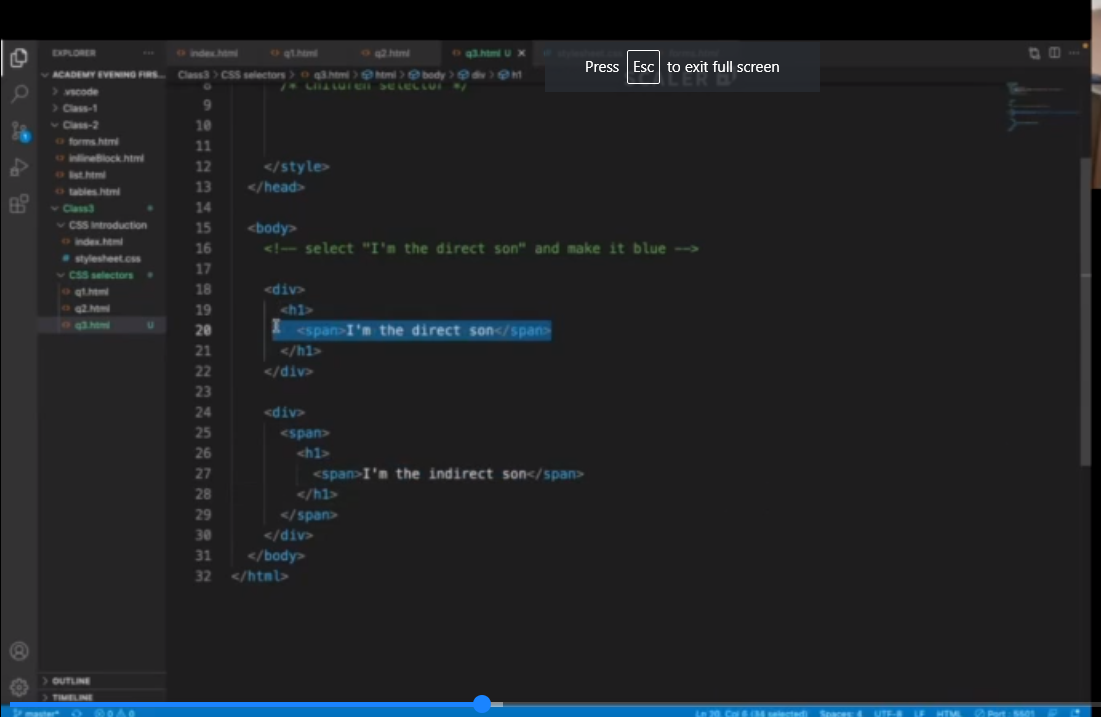
Task: Collapse the CSS selectors folder
Action: 100,275
